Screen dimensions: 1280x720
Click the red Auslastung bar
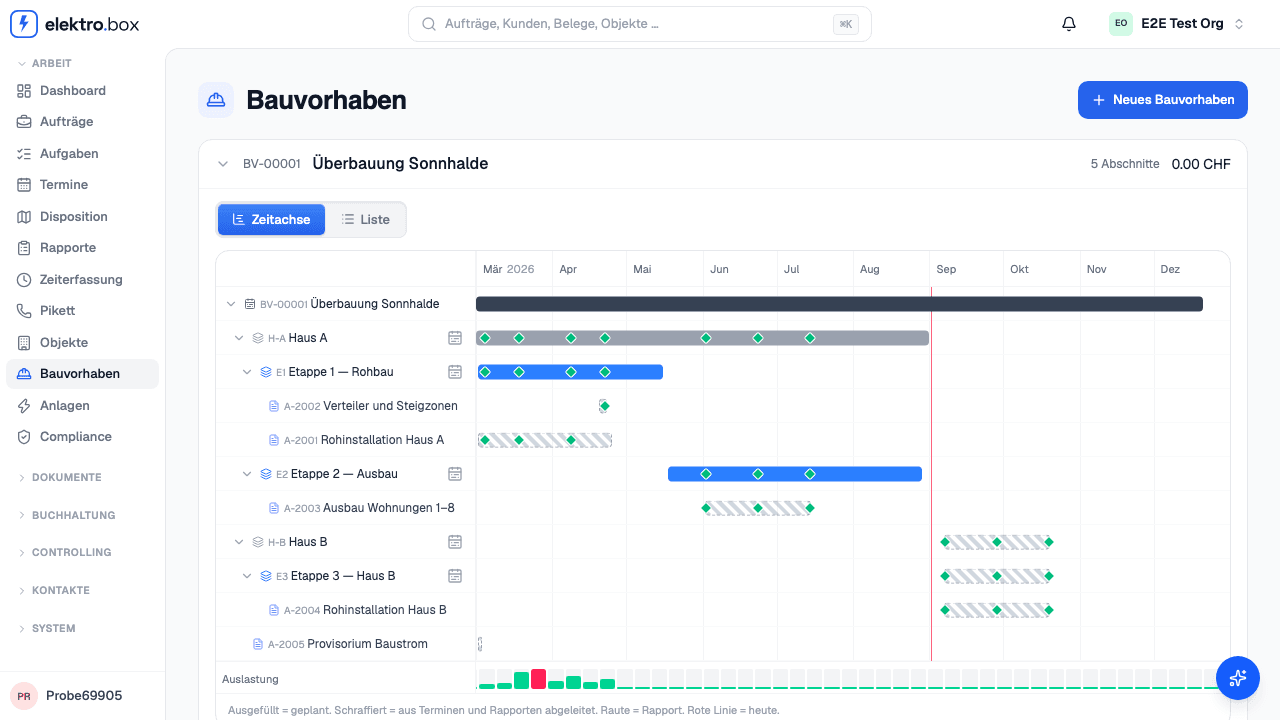tap(538, 679)
